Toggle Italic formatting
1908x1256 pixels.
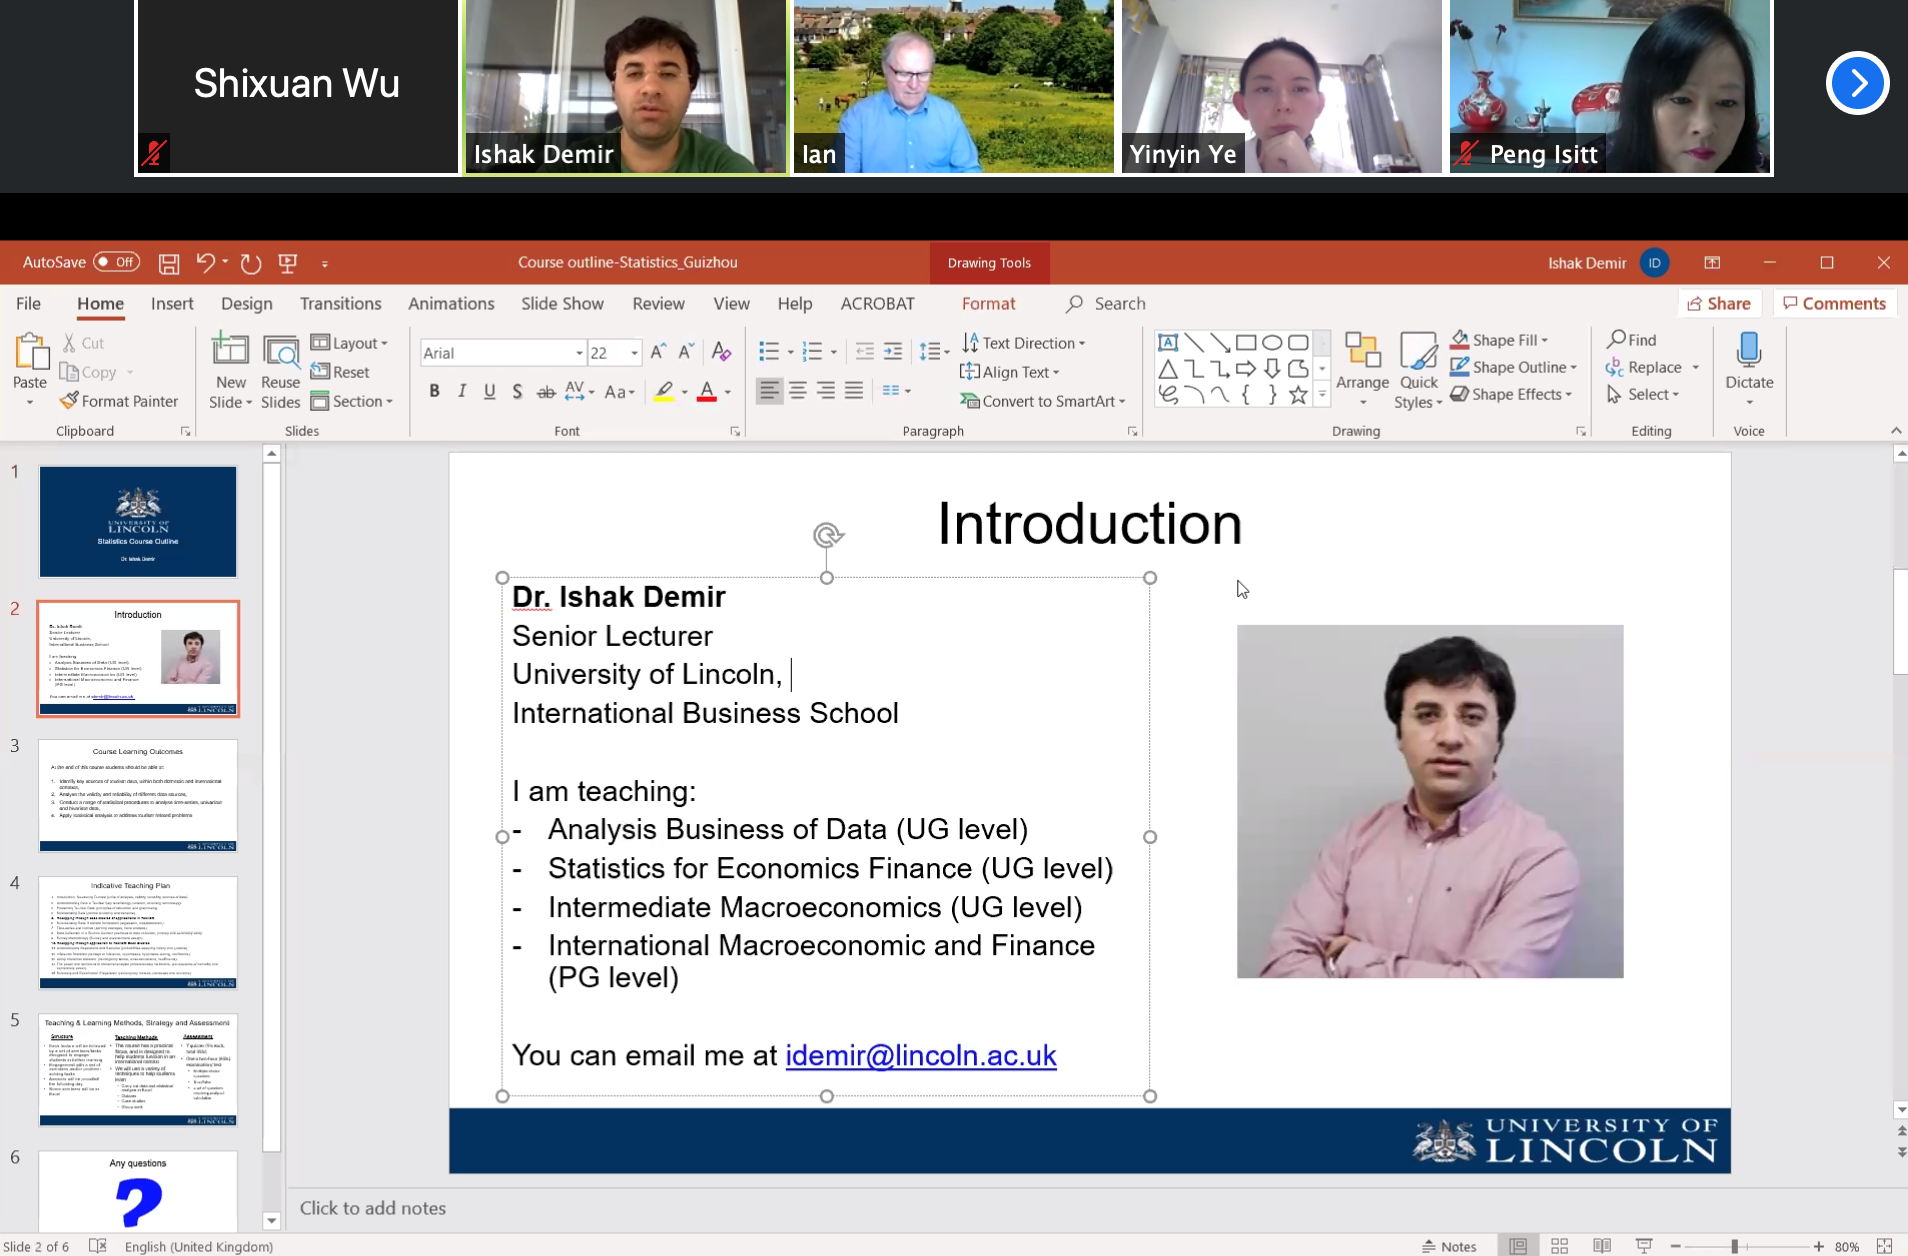tap(462, 391)
